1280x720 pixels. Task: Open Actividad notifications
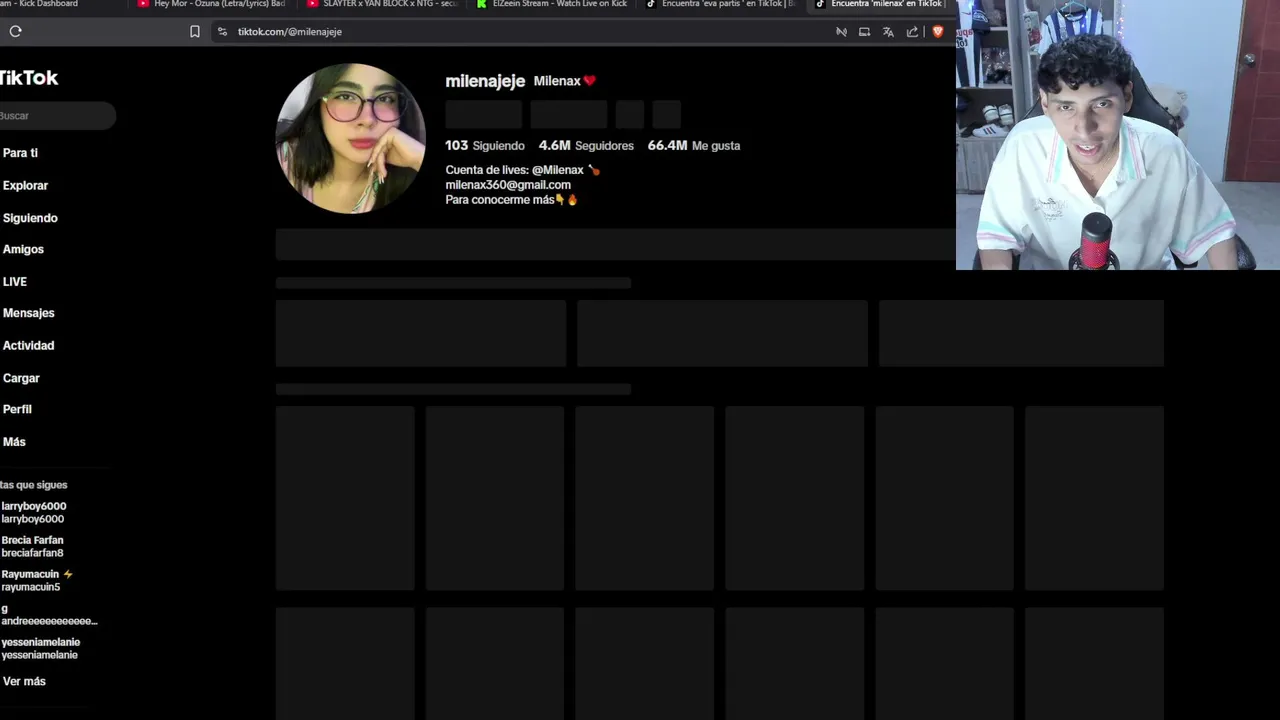pyautogui.click(x=28, y=345)
